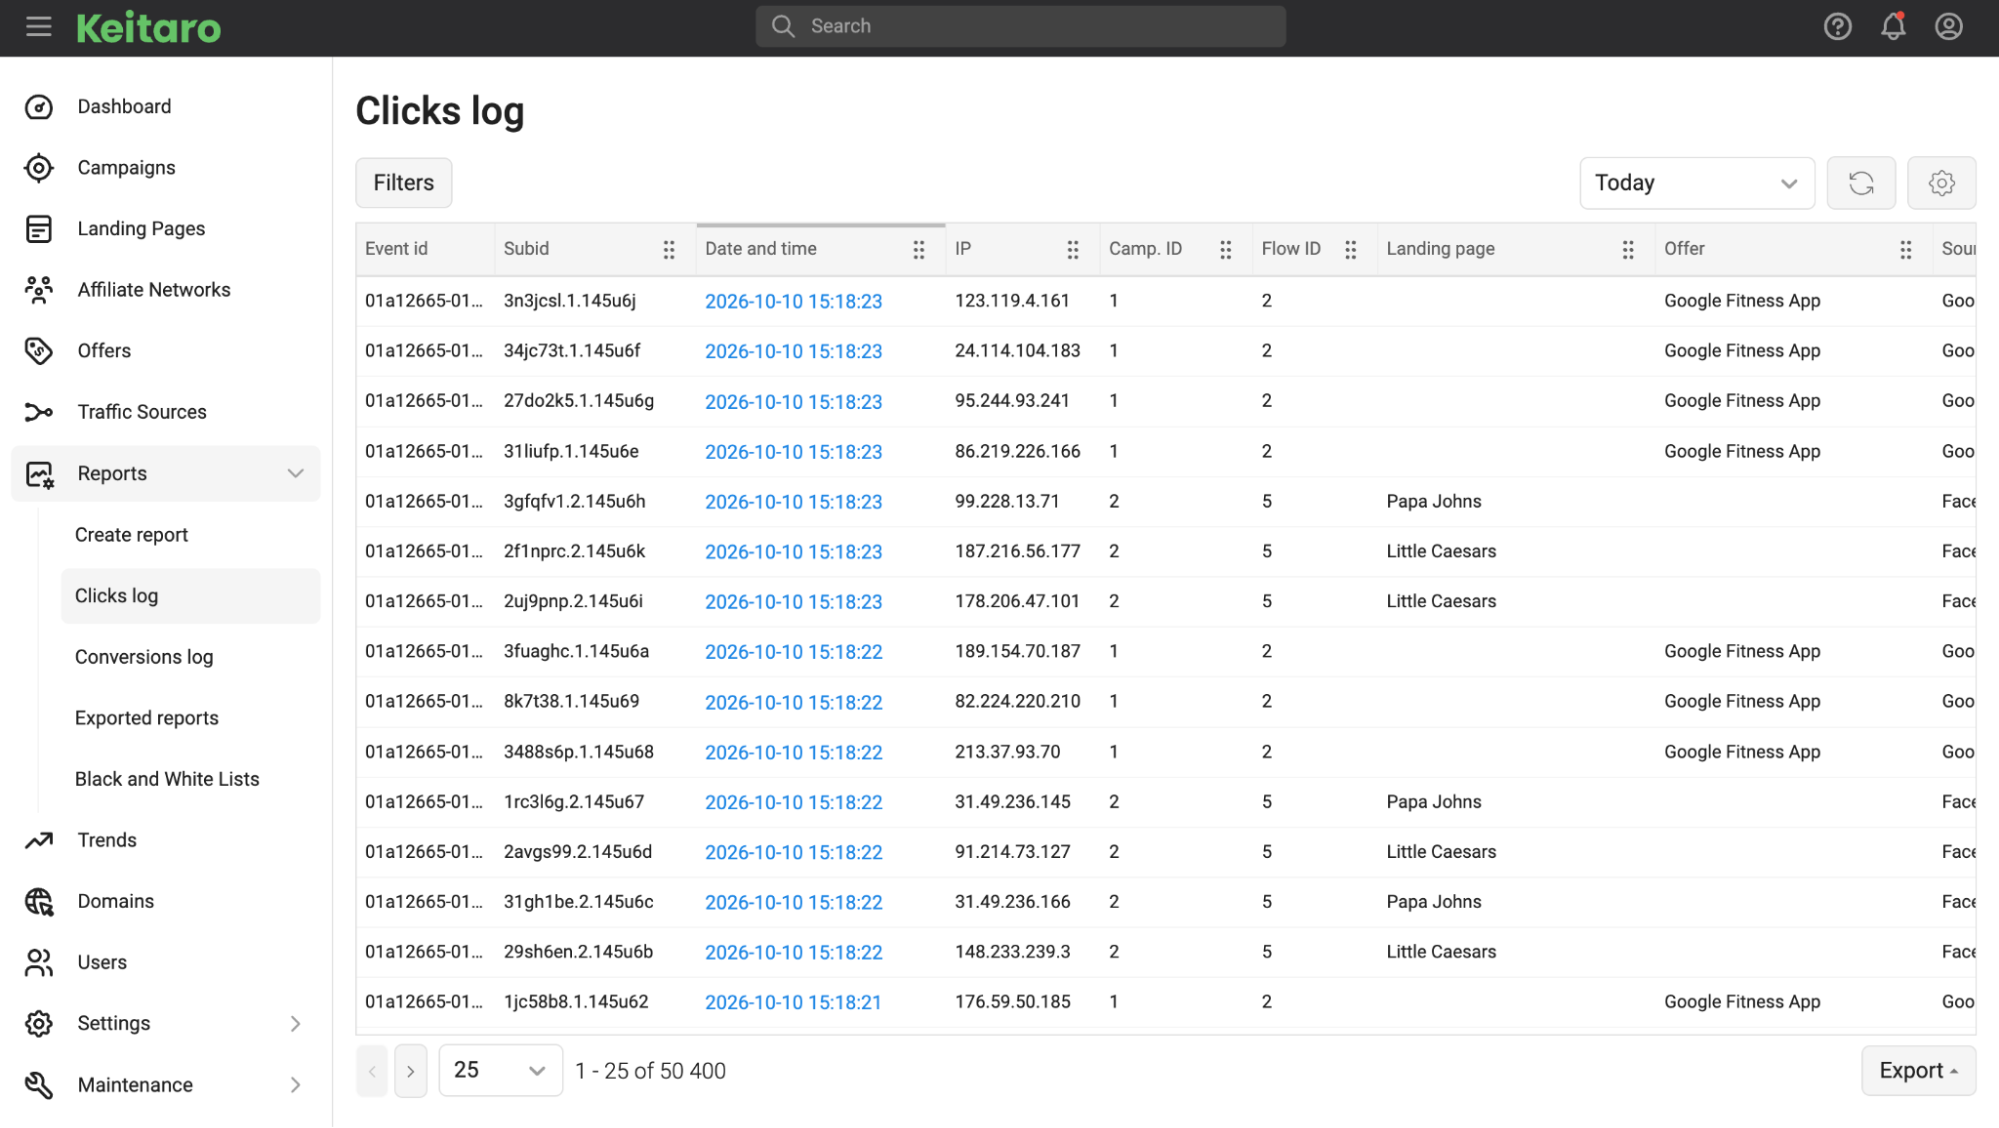Click IP address 123.119.4.161
The height and width of the screenshot is (1128, 1999).
click(x=1012, y=301)
